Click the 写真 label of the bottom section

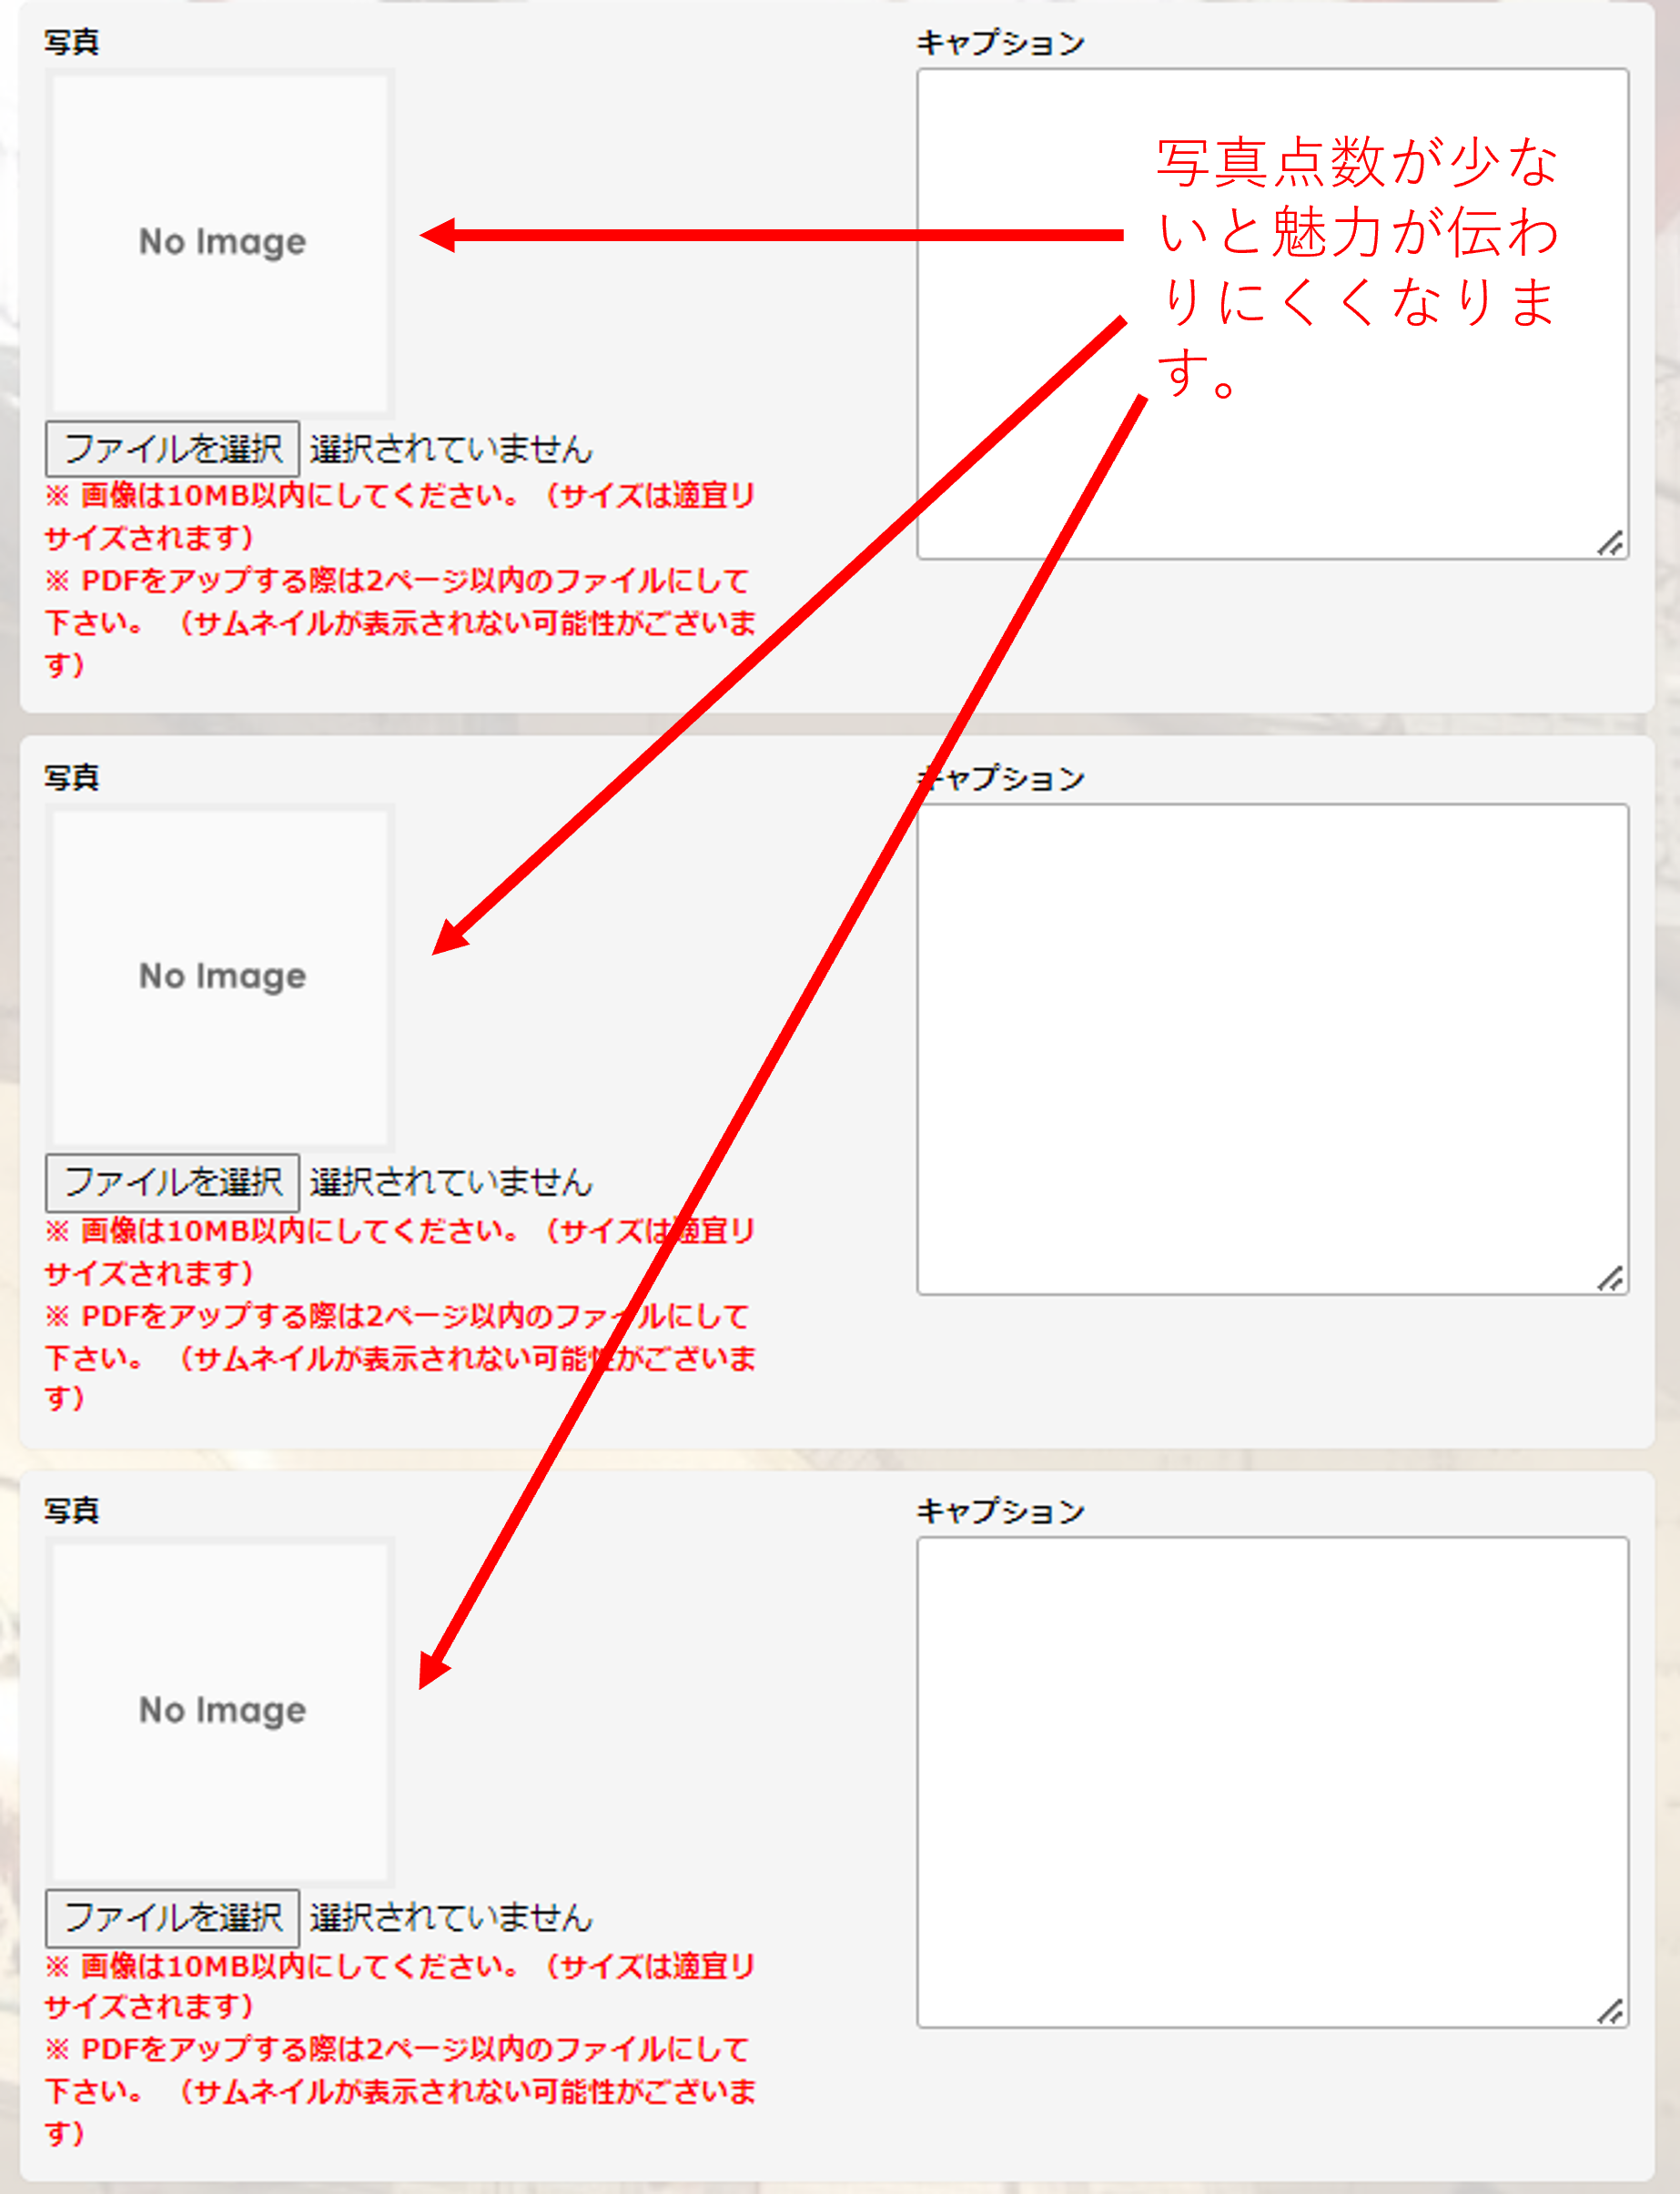tap(71, 1510)
